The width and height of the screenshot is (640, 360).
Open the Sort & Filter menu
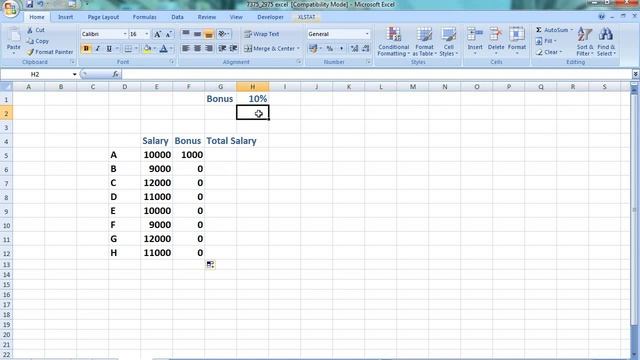pos(585,42)
